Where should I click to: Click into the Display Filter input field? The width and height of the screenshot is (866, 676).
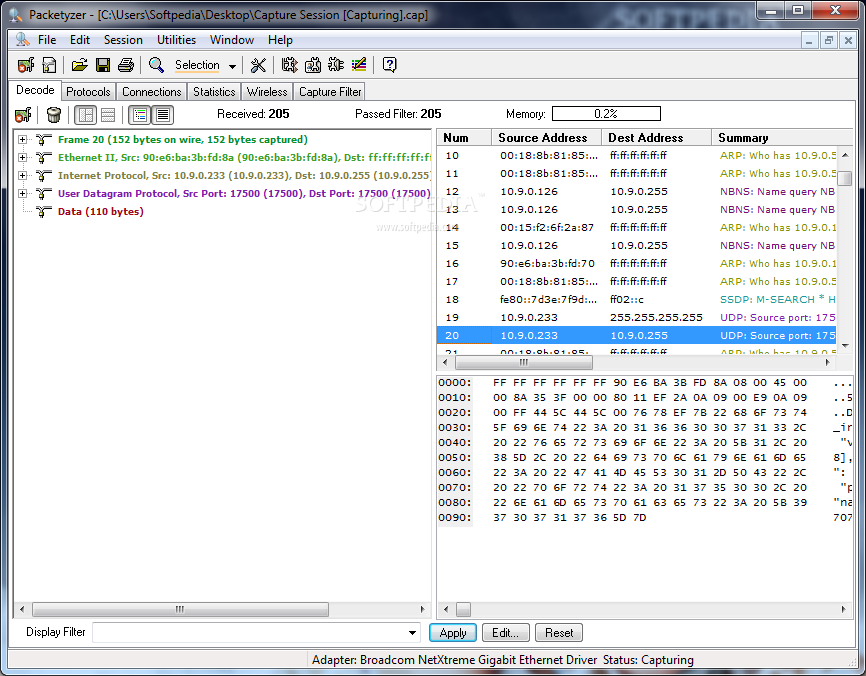249,633
